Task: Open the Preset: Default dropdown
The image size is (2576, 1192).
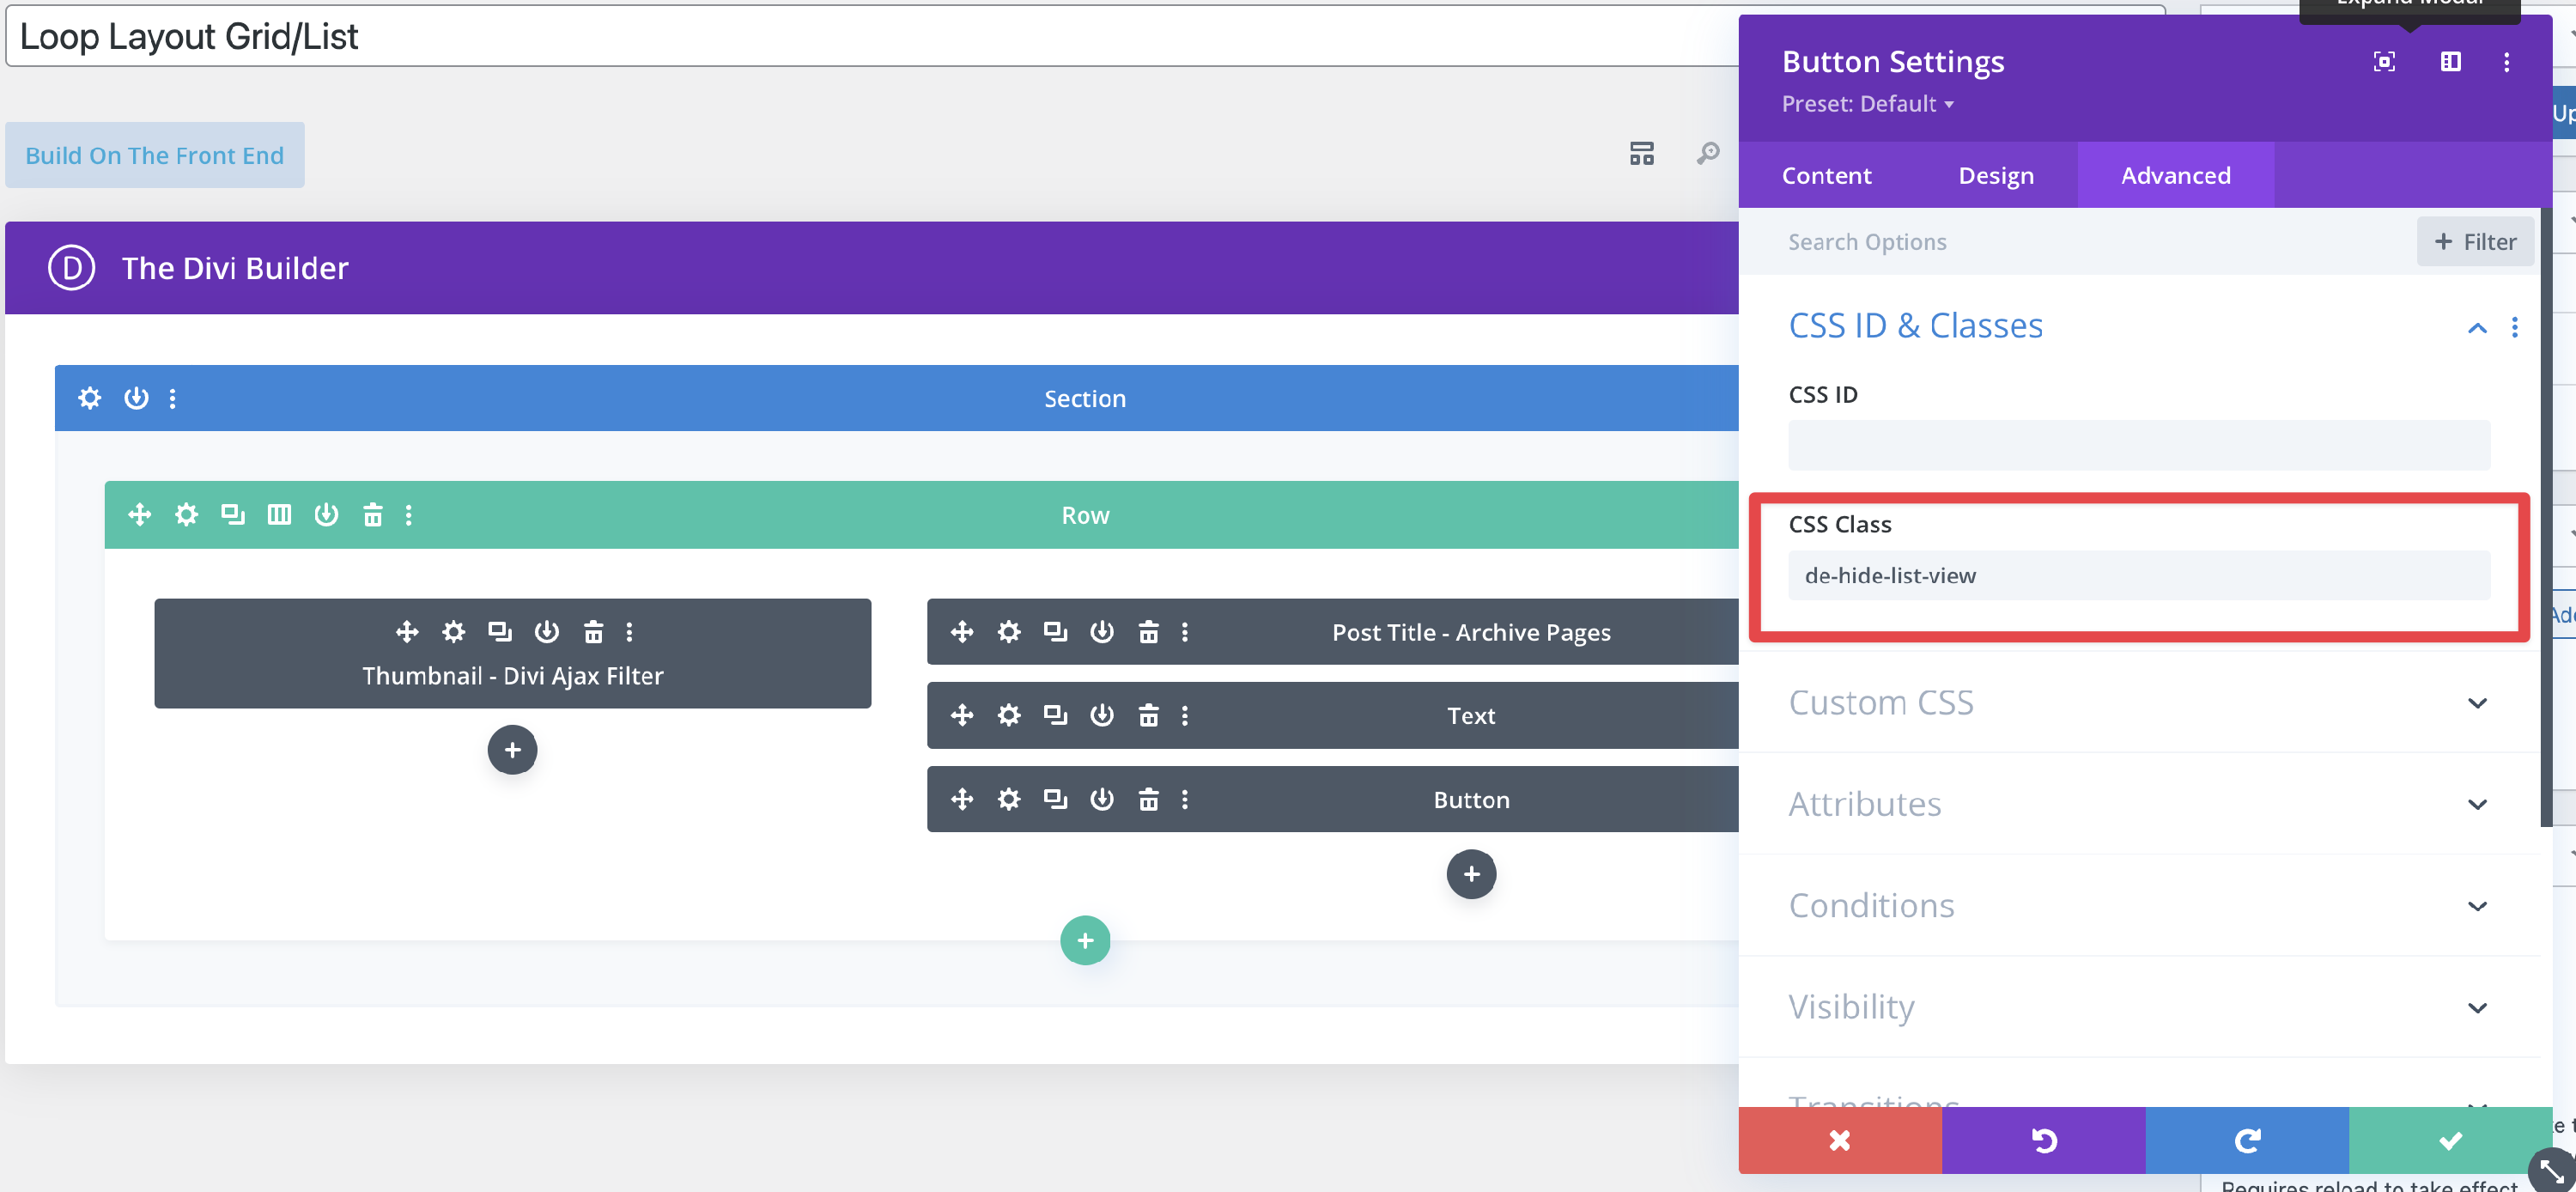Action: [x=1866, y=104]
